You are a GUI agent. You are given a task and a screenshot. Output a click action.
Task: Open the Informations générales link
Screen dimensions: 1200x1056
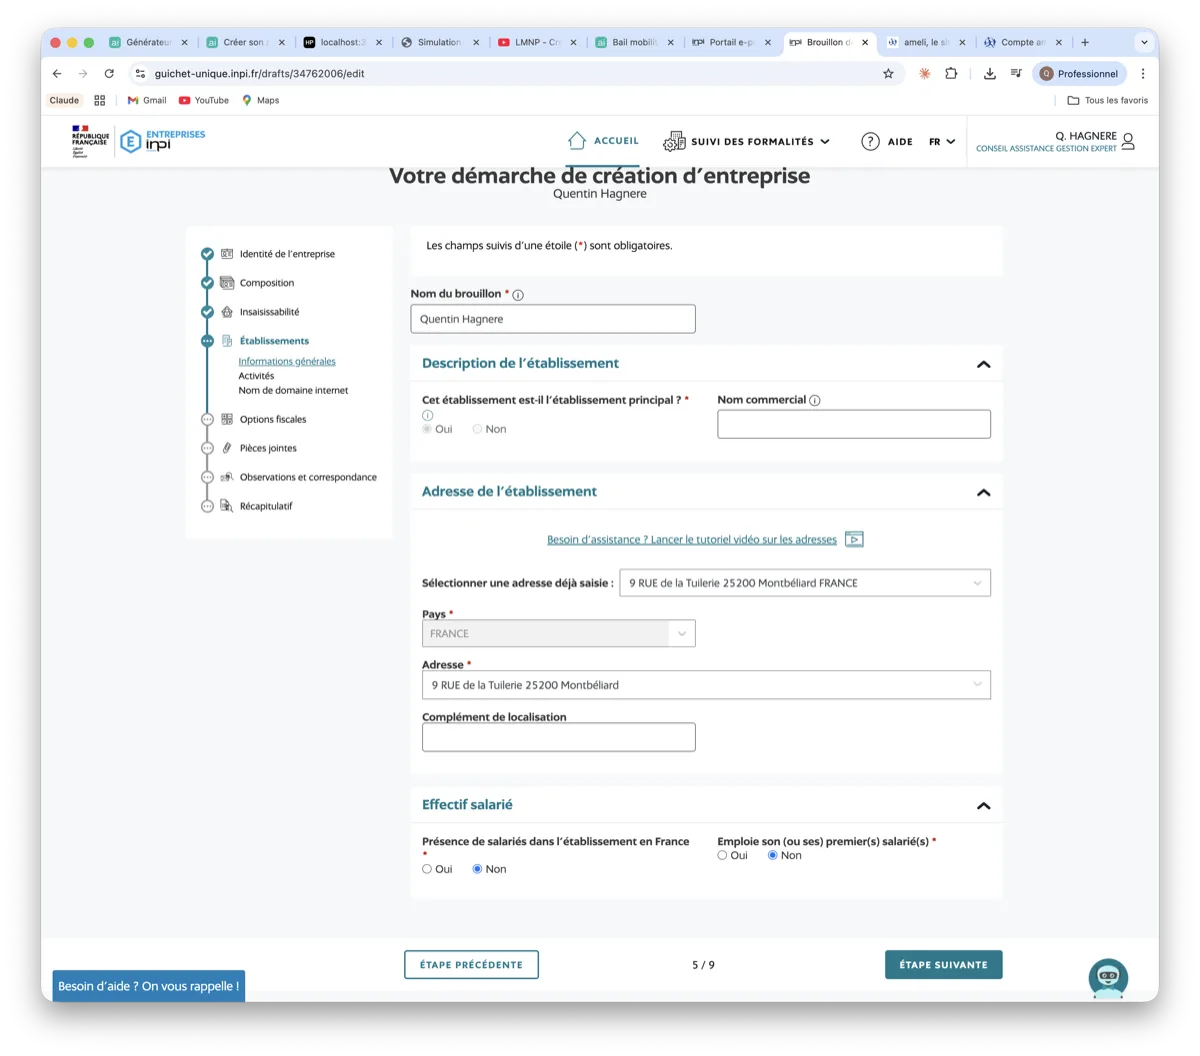tap(287, 361)
